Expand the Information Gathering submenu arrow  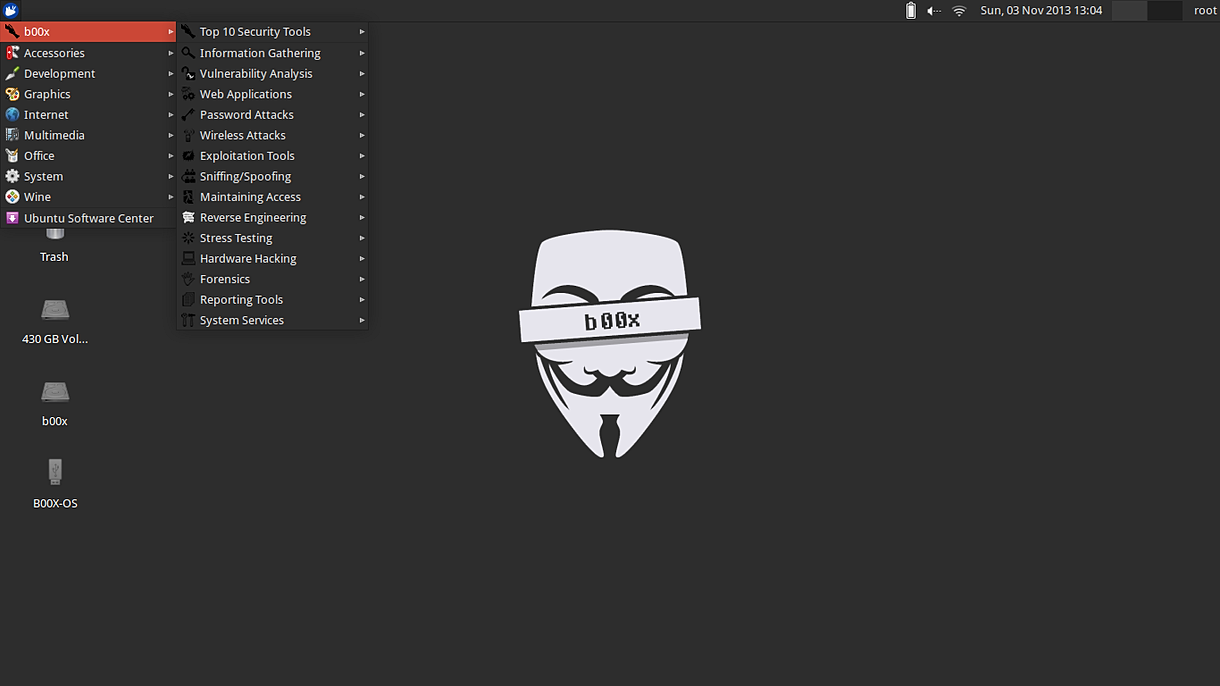click(362, 53)
